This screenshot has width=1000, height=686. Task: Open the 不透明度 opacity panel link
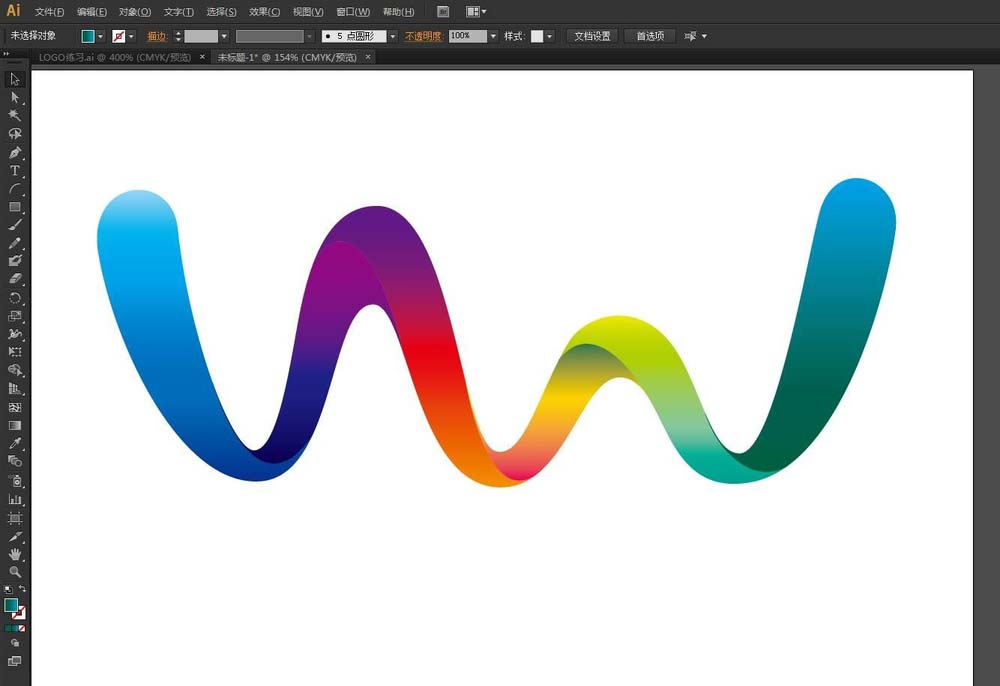click(x=423, y=36)
